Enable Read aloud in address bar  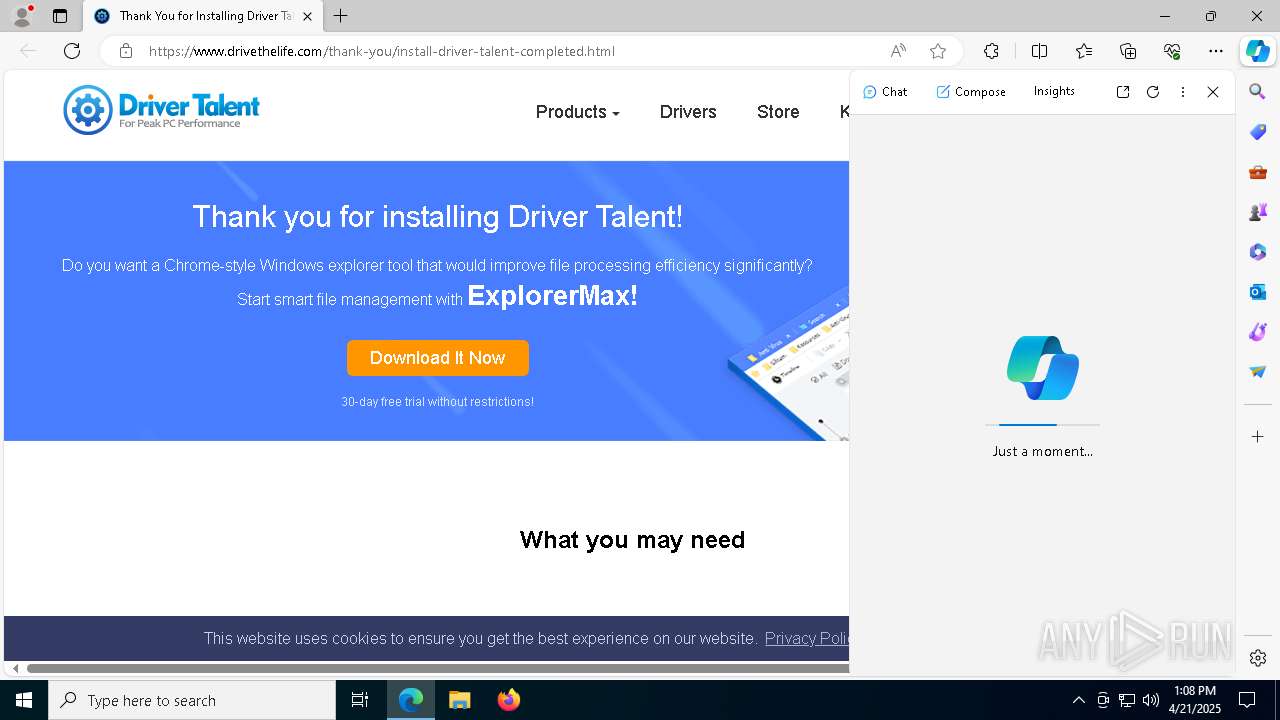pyautogui.click(x=898, y=51)
